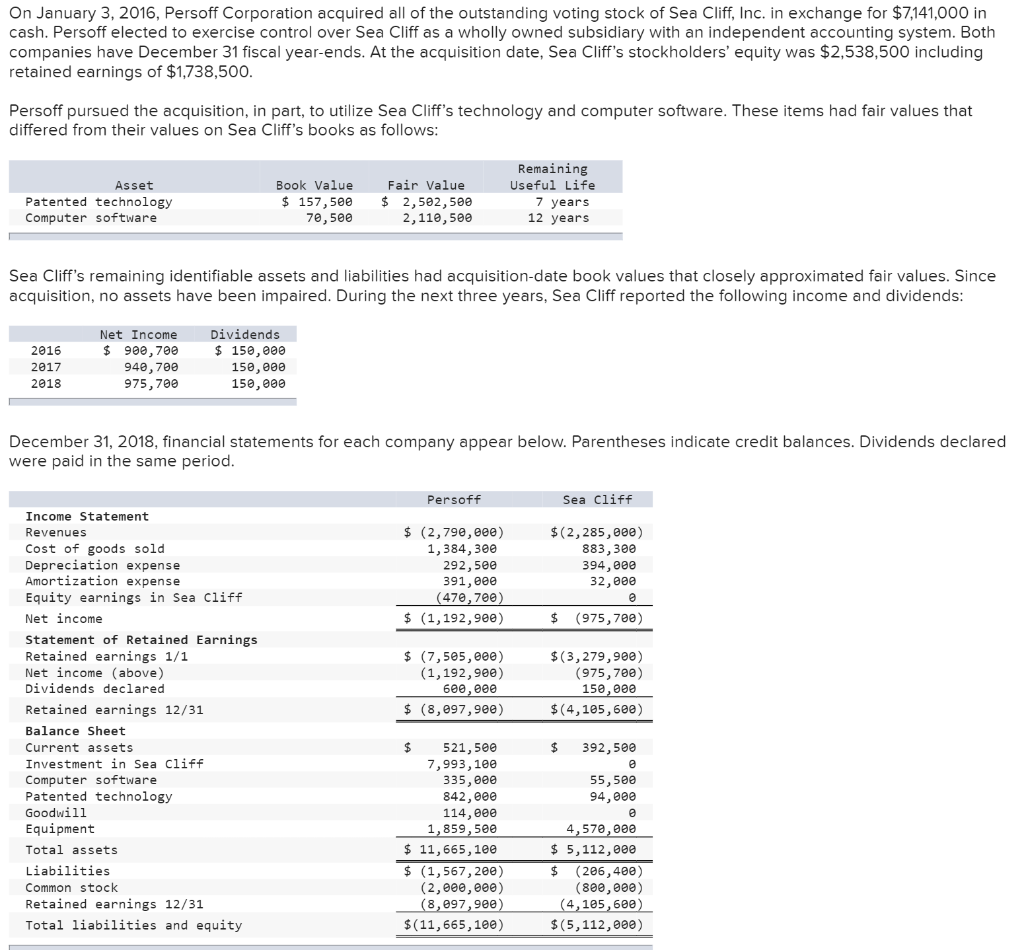Click Persoff goodwill value 114,000
The image size is (1024, 950).
pos(470,813)
